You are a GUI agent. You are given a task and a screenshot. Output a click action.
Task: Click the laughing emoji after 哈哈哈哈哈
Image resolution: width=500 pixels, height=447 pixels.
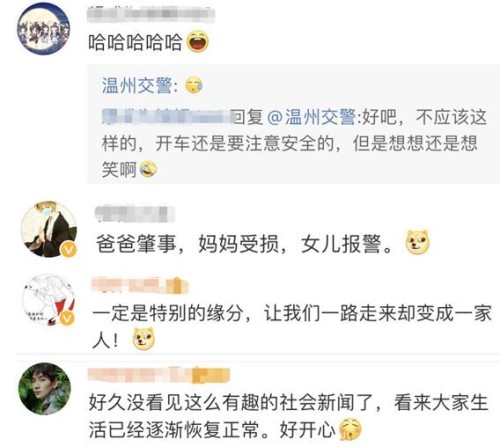198,41
